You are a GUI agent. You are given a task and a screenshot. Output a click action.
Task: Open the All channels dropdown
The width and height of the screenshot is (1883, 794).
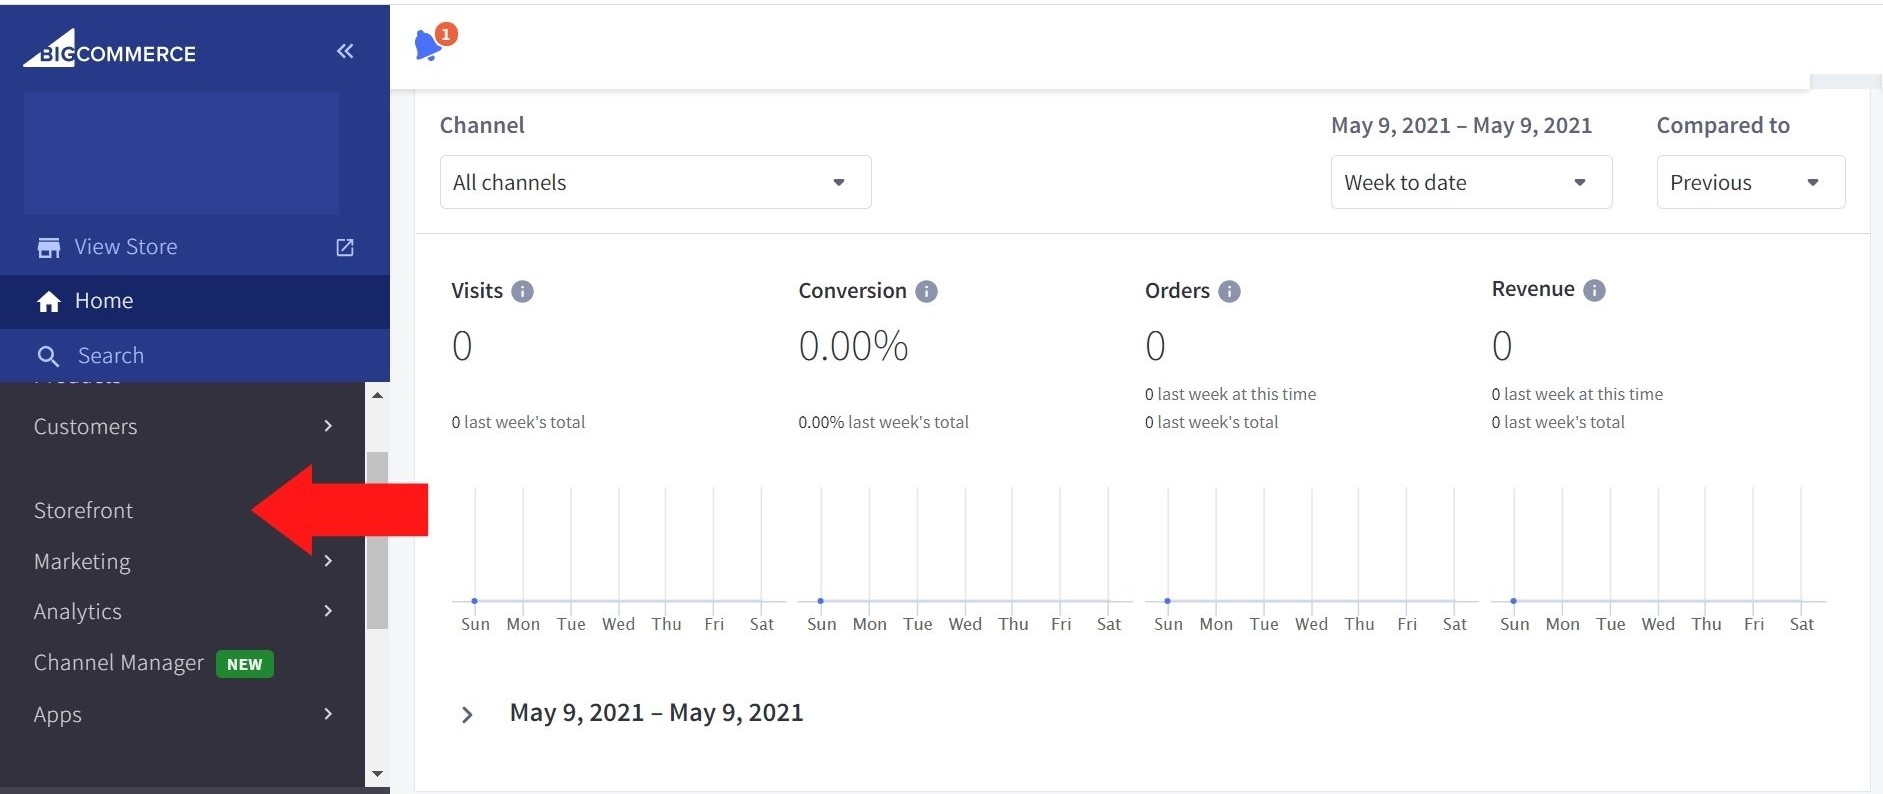[x=655, y=182]
